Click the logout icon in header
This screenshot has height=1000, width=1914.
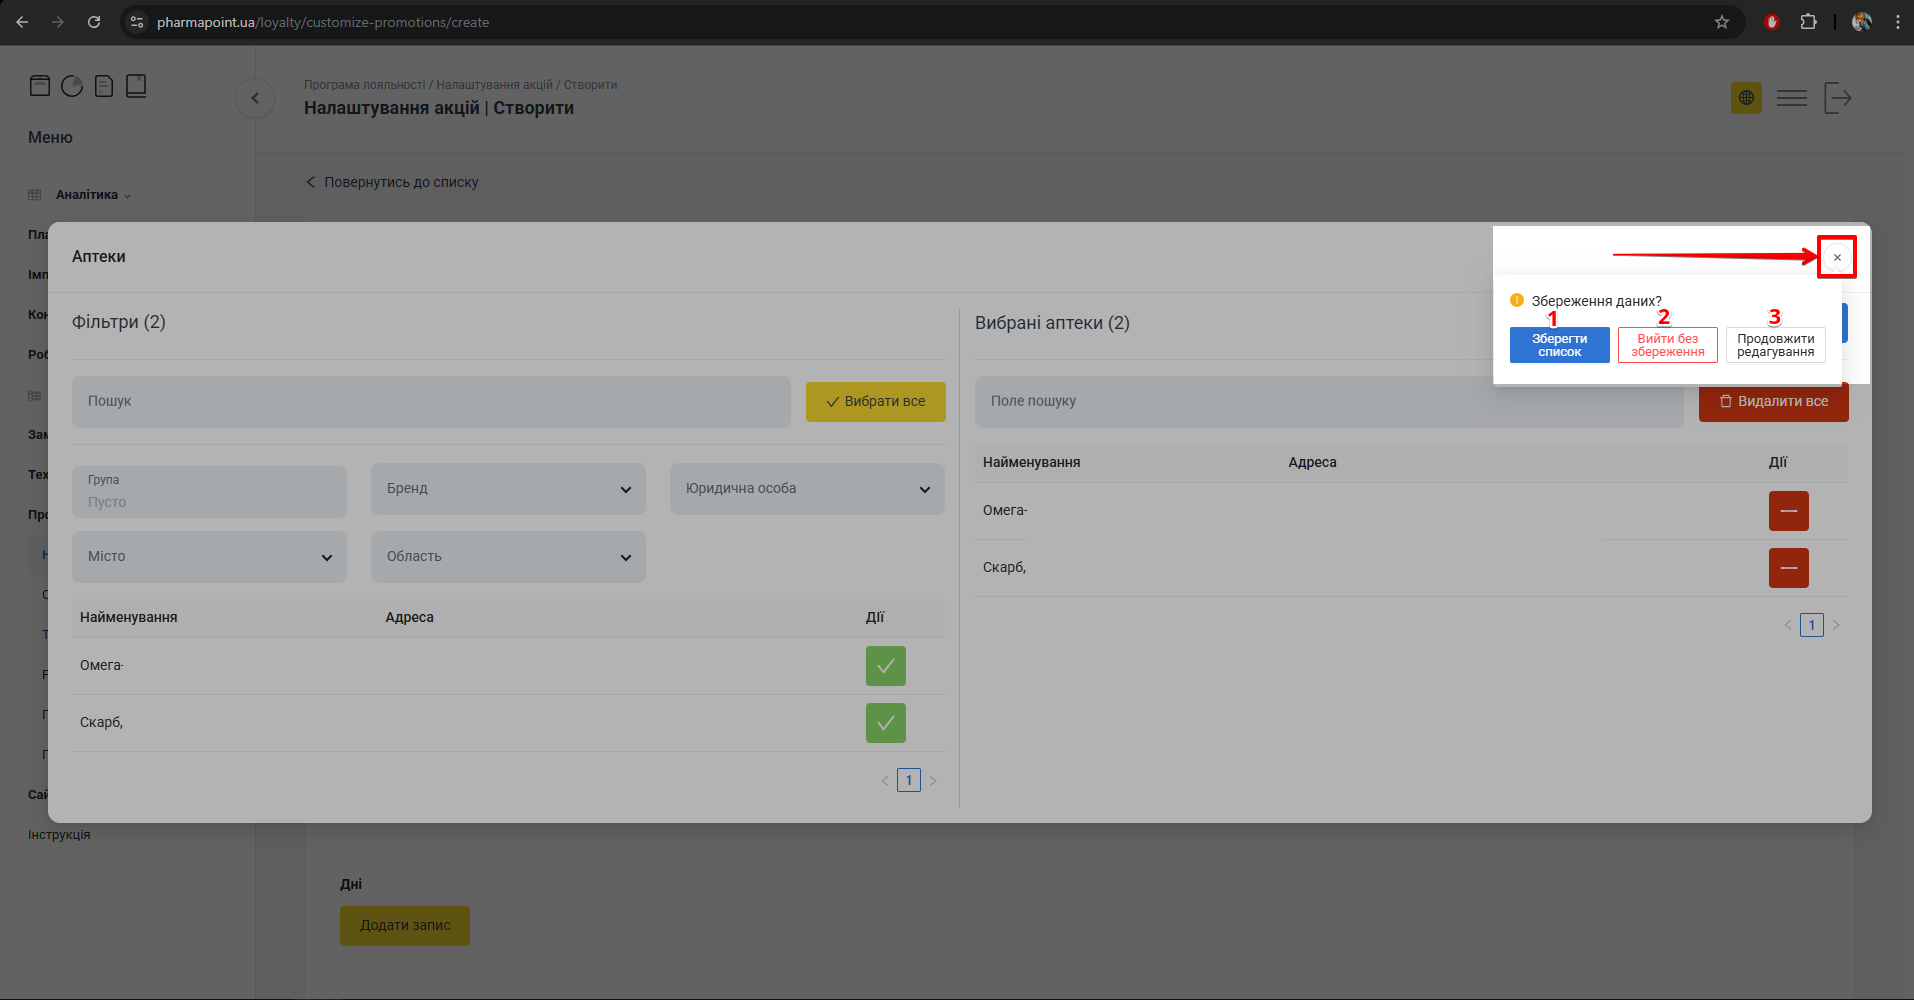pyautogui.click(x=1837, y=98)
